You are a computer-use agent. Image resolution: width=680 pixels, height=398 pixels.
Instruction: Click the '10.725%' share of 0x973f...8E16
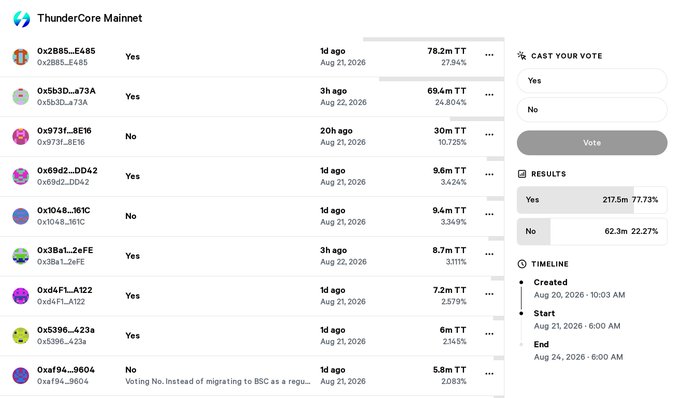tap(452, 143)
